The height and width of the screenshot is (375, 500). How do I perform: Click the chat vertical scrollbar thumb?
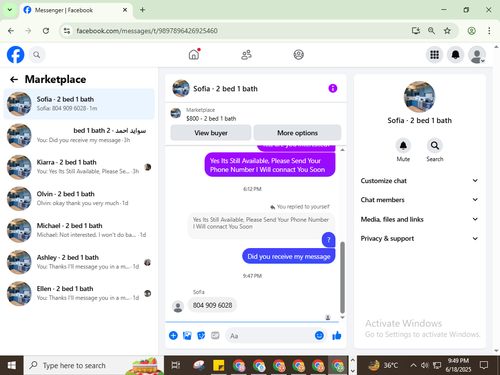(x=342, y=277)
